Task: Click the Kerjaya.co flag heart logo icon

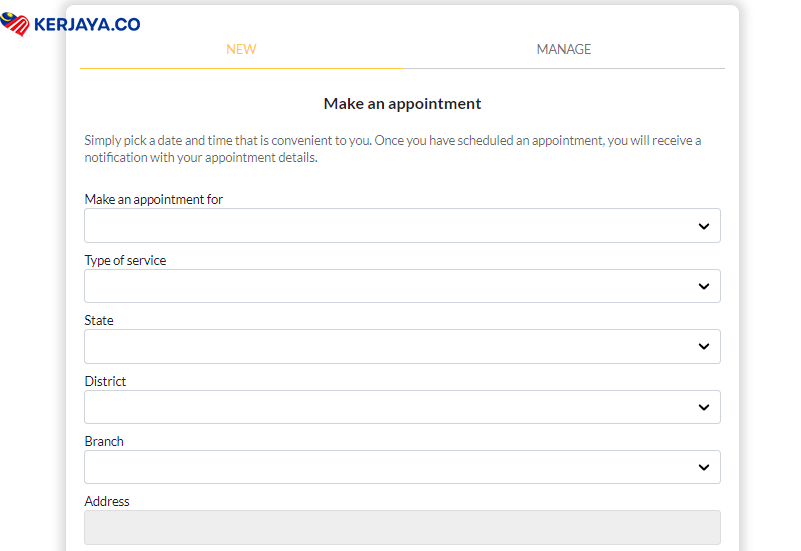Action: click(x=16, y=24)
